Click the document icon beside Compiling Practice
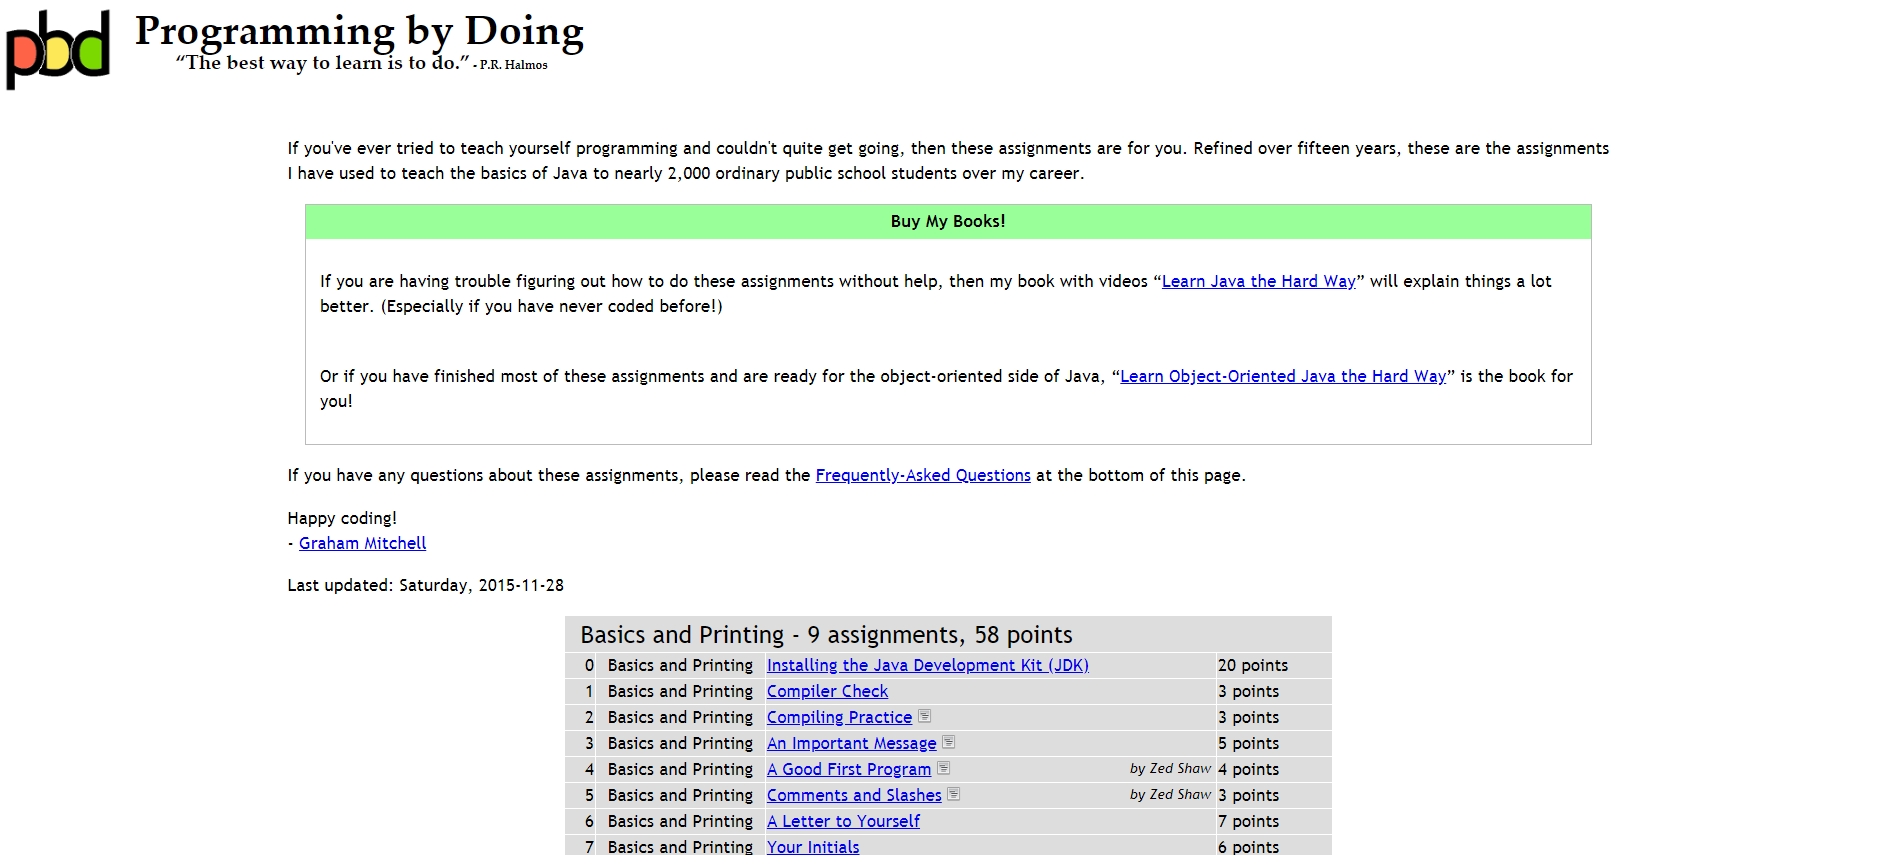The height and width of the screenshot is (855, 1900). click(924, 716)
